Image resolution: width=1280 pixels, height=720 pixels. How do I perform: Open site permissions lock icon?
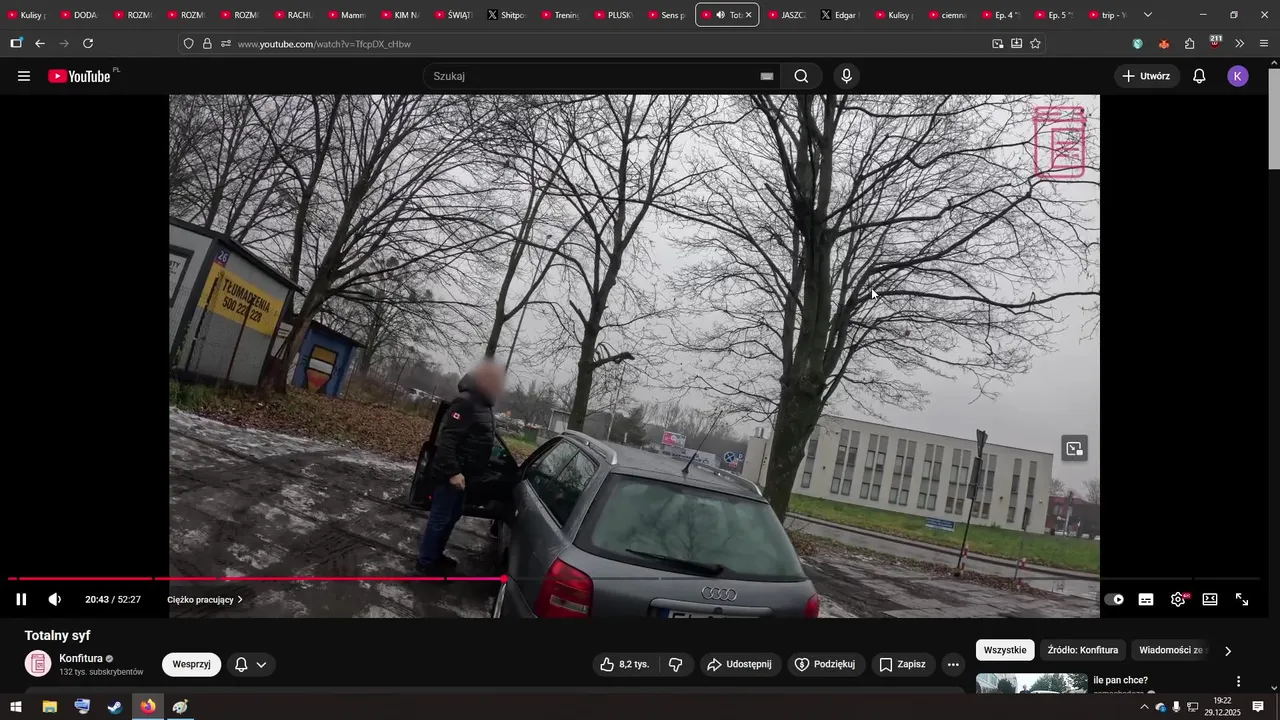pyautogui.click(x=207, y=44)
